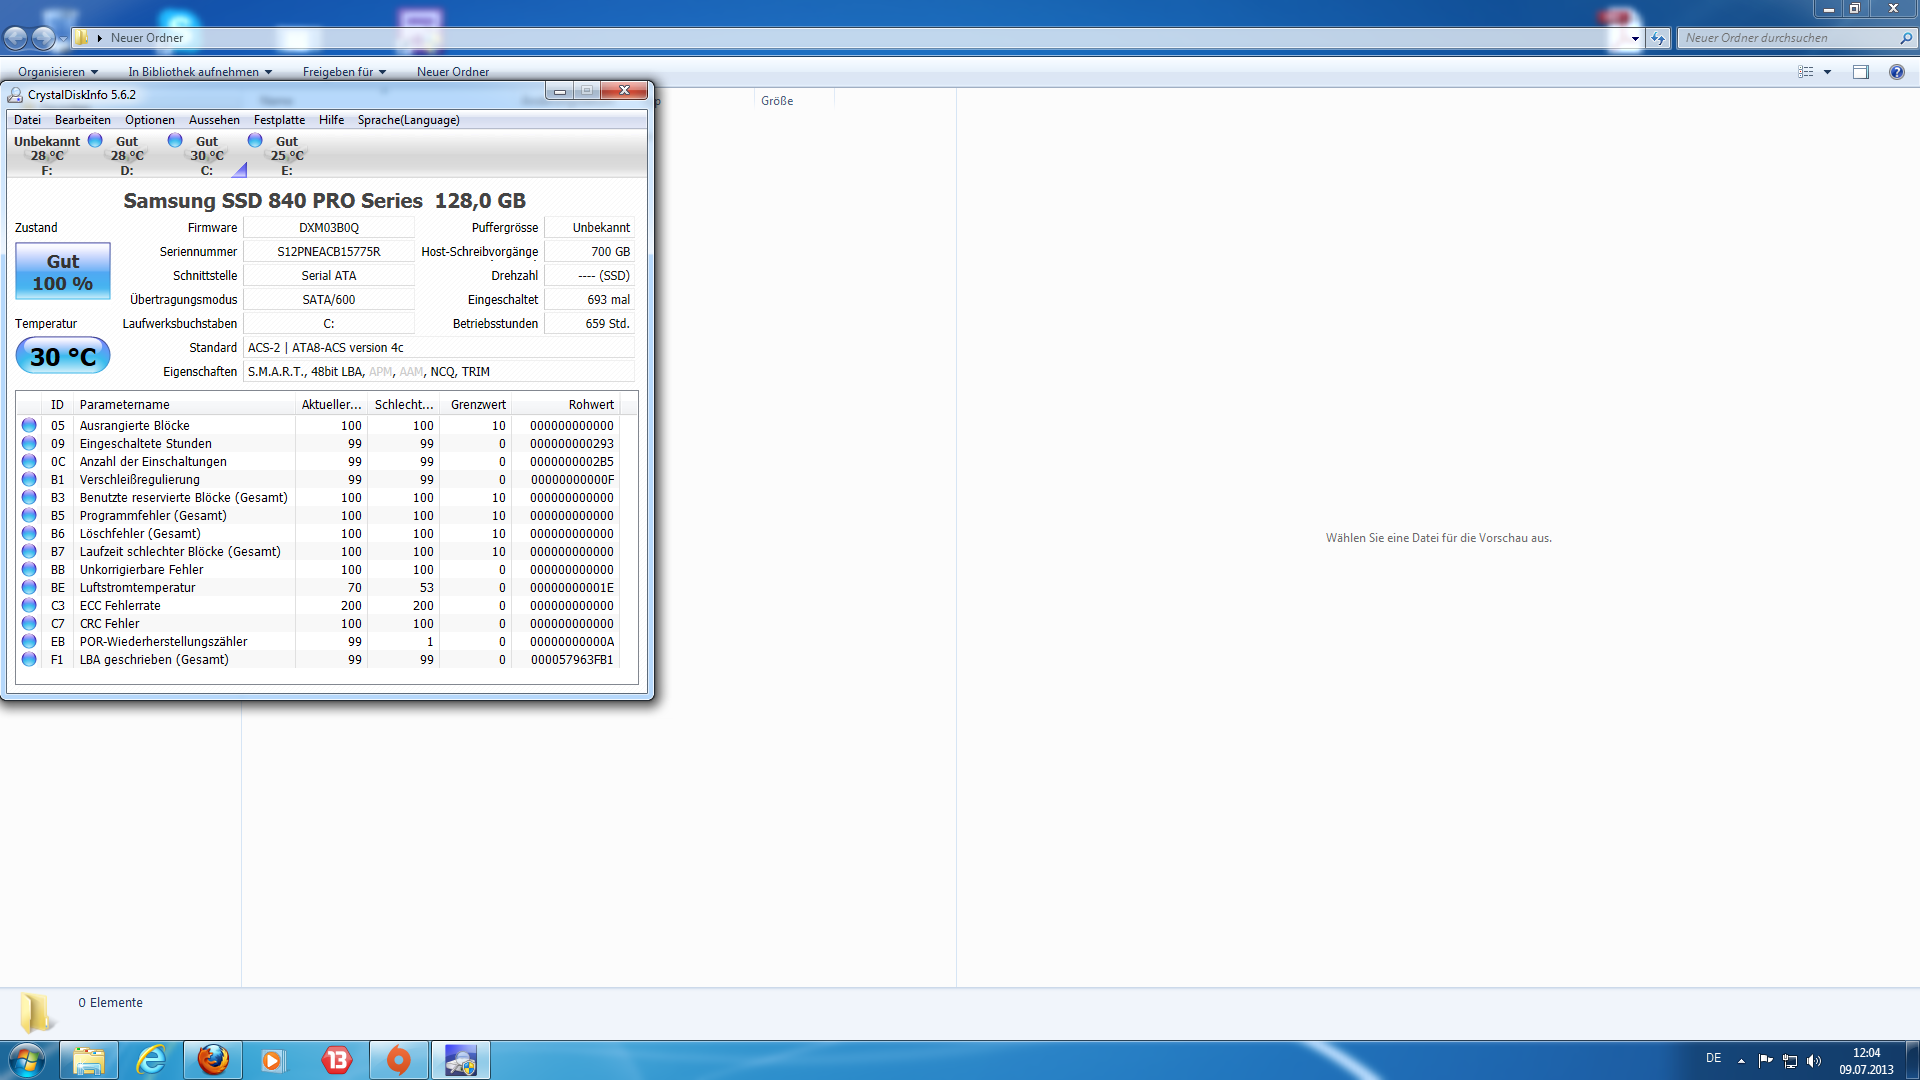The image size is (1920, 1080).
Task: Open the In Bibliothek aufnehmen dropdown
Action: [200, 72]
